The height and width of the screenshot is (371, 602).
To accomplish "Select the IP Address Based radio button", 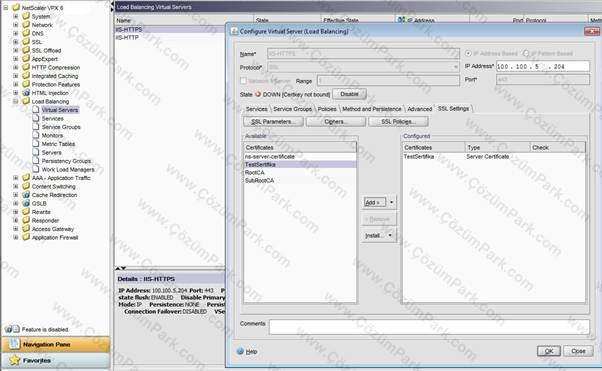I will [x=468, y=53].
